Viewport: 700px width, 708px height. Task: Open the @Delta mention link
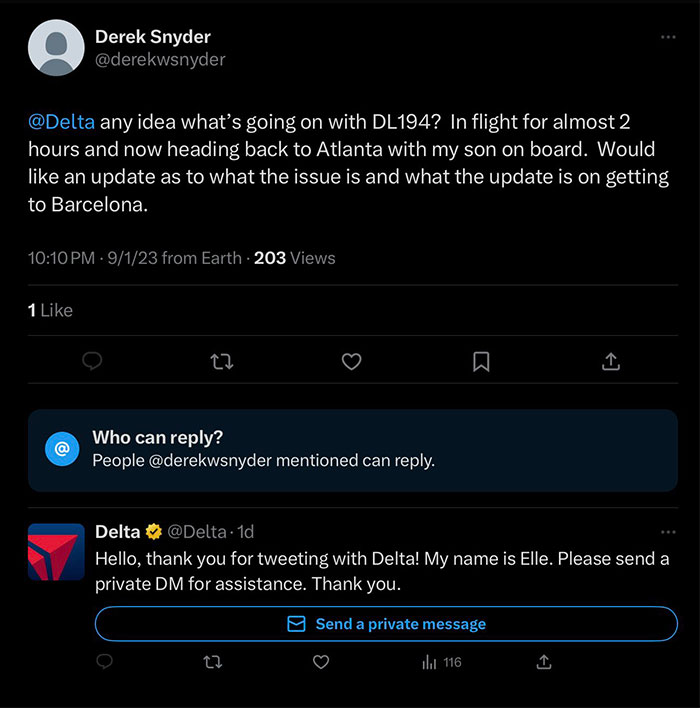coord(62,122)
